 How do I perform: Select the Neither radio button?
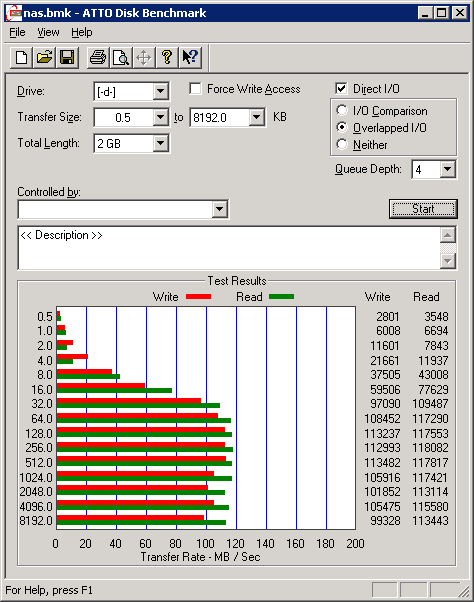(342, 144)
